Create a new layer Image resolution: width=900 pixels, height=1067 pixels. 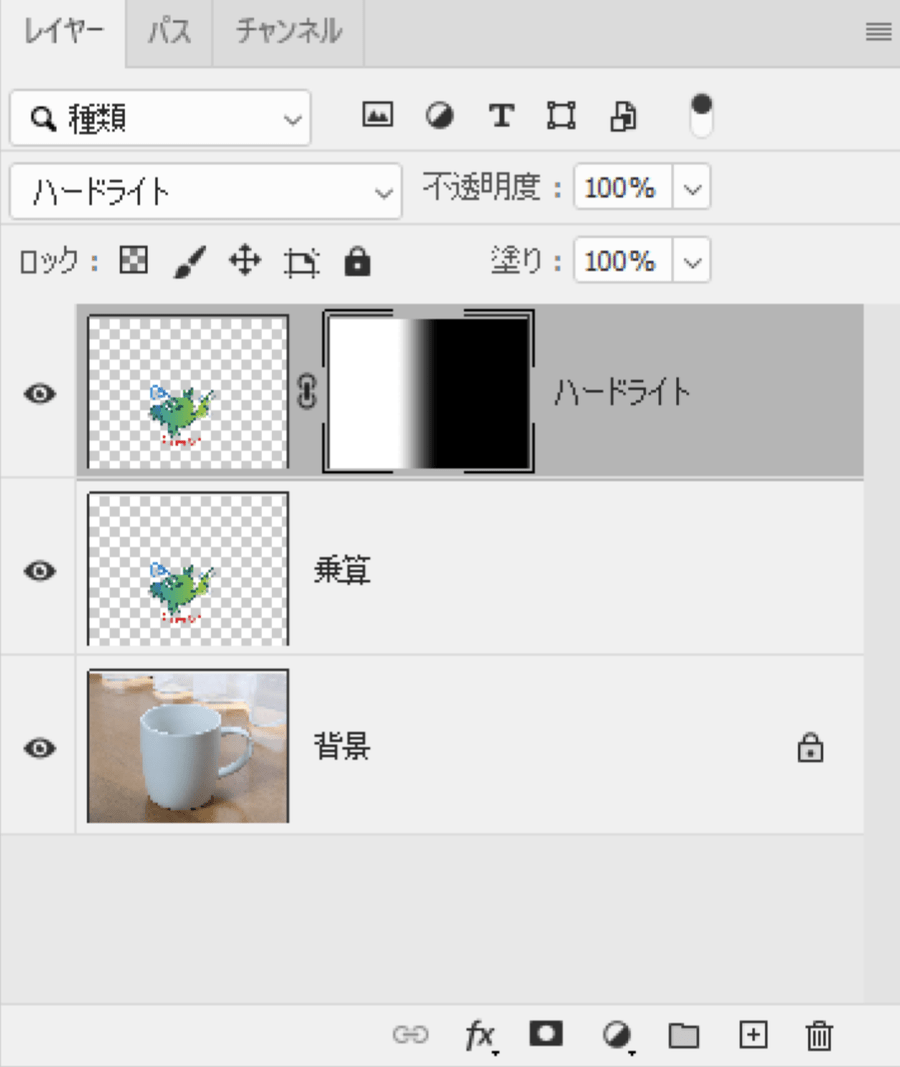point(753,1035)
